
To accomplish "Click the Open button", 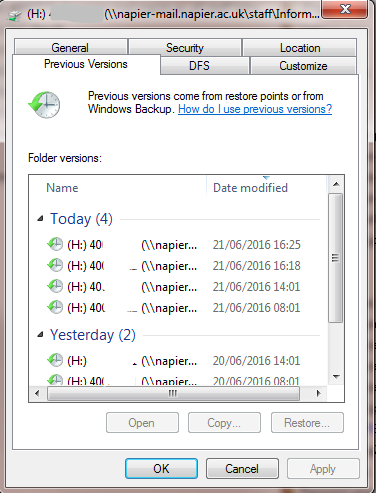I will [142, 423].
